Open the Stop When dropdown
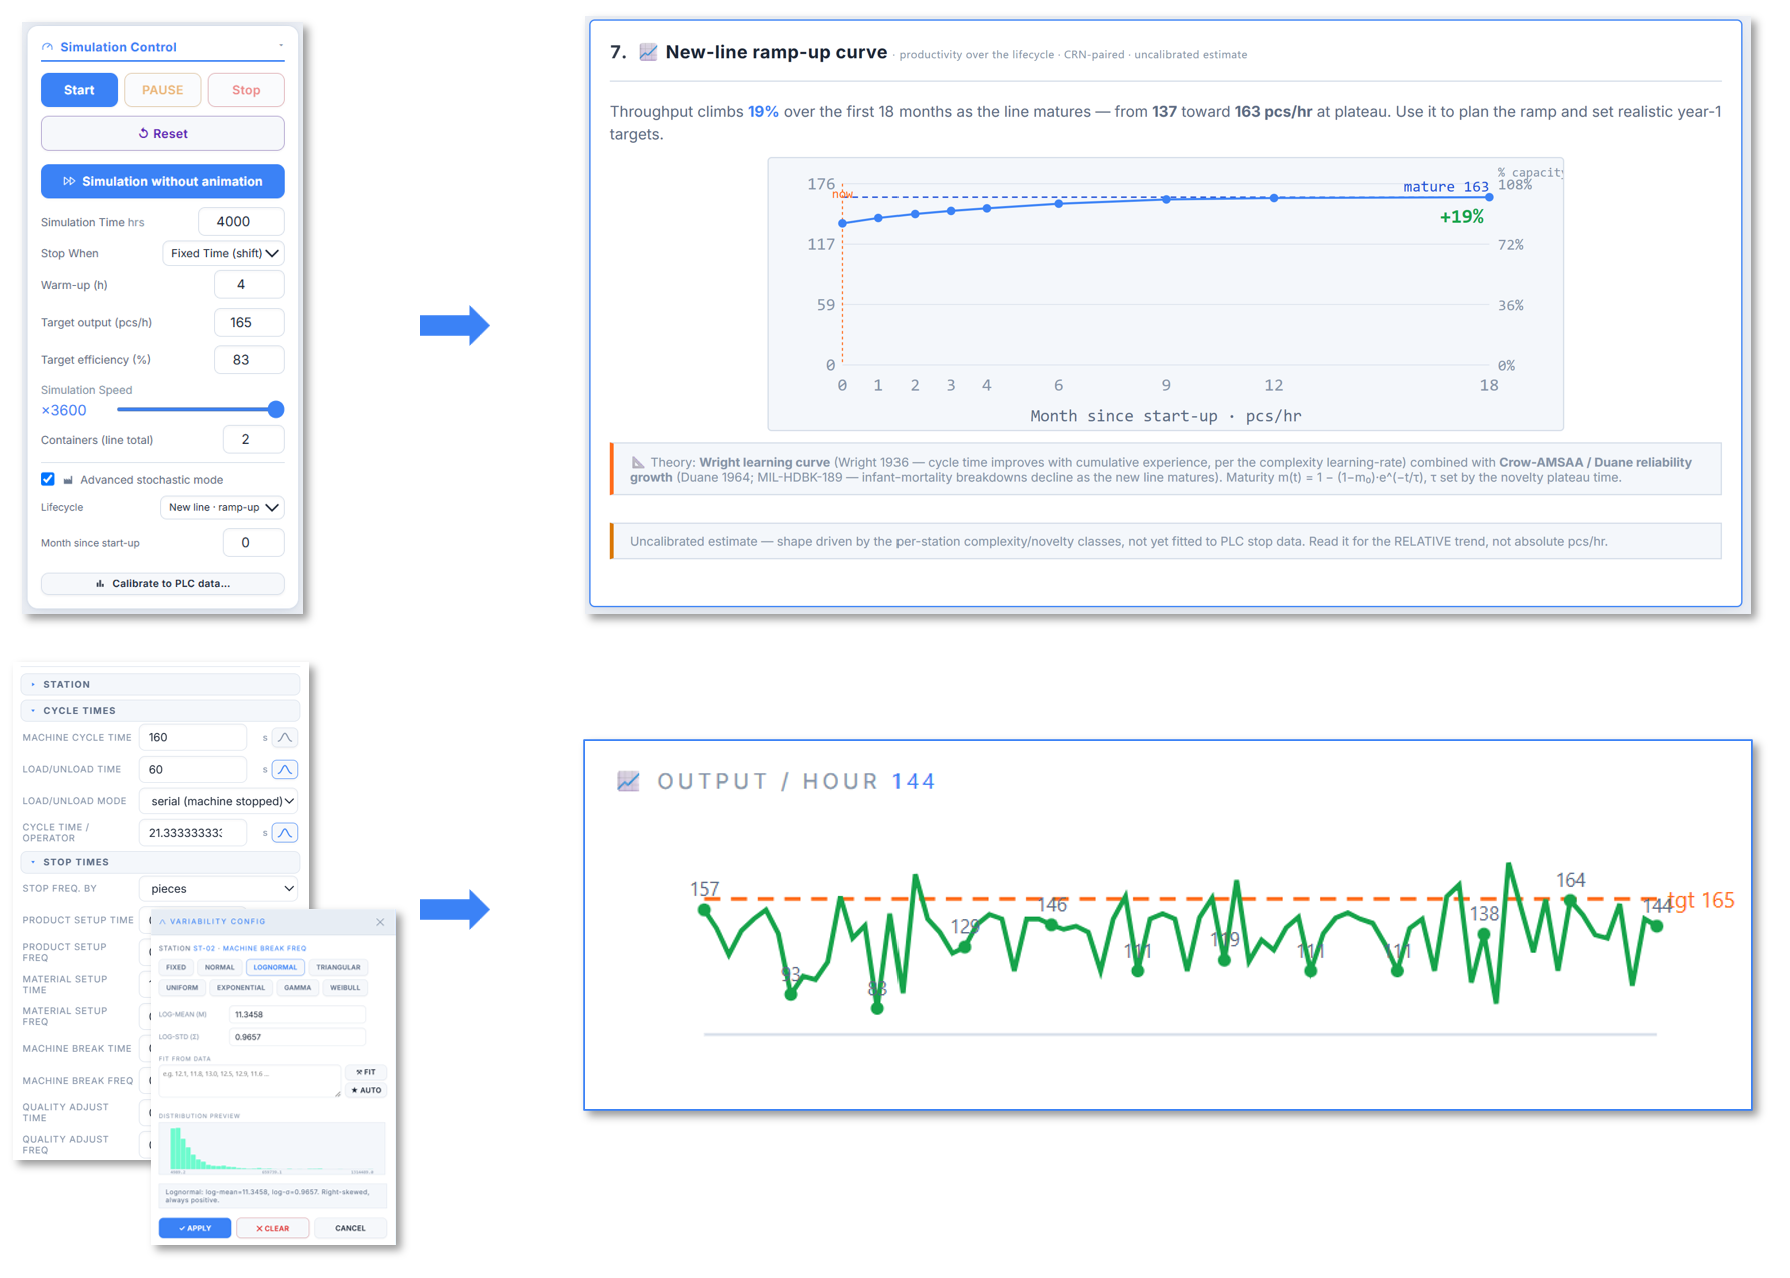Image resolution: width=1790 pixels, height=1278 pixels. [223, 253]
